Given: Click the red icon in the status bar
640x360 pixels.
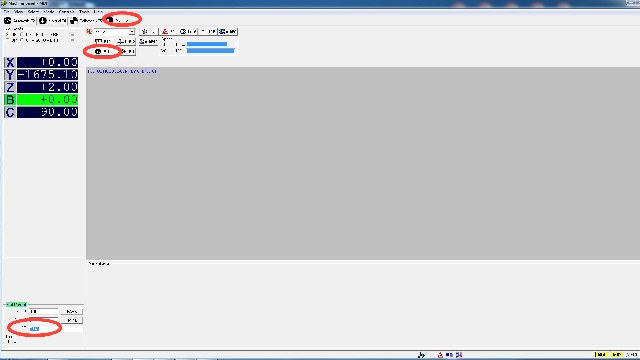Looking at the screenshot, I should [440, 355].
